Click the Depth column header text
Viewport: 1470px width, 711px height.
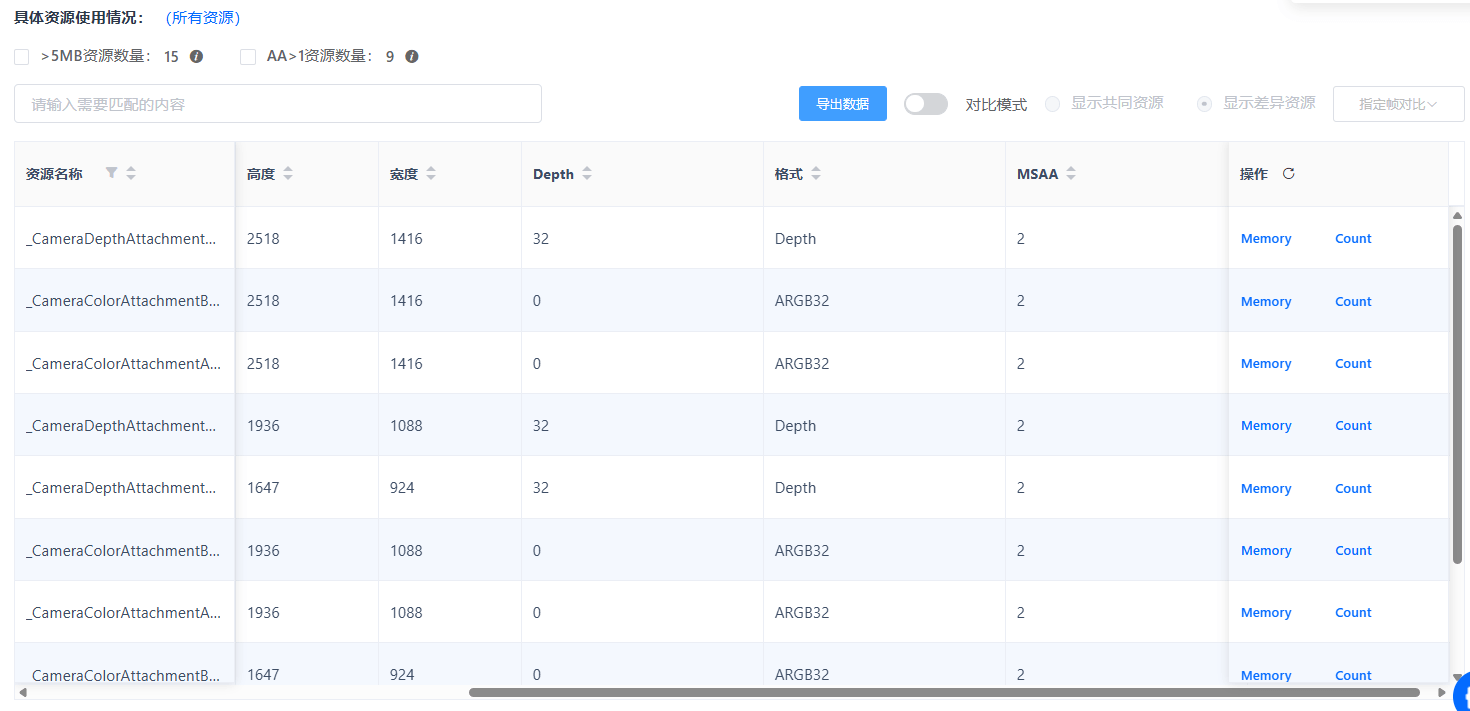[553, 174]
